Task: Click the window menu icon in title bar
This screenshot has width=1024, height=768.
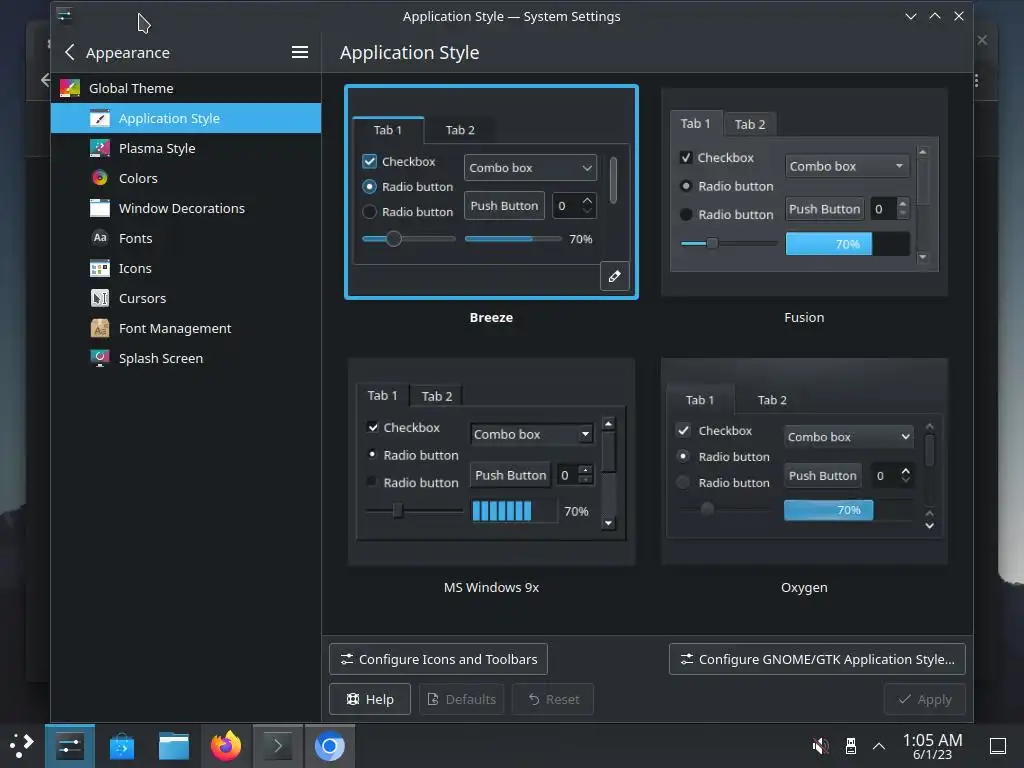Action: pyautogui.click(x=64, y=14)
